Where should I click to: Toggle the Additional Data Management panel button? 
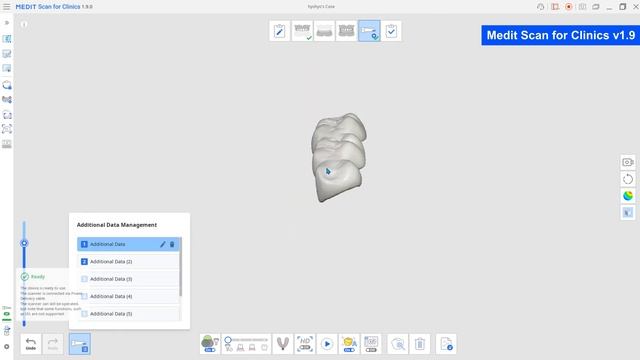coord(80,344)
